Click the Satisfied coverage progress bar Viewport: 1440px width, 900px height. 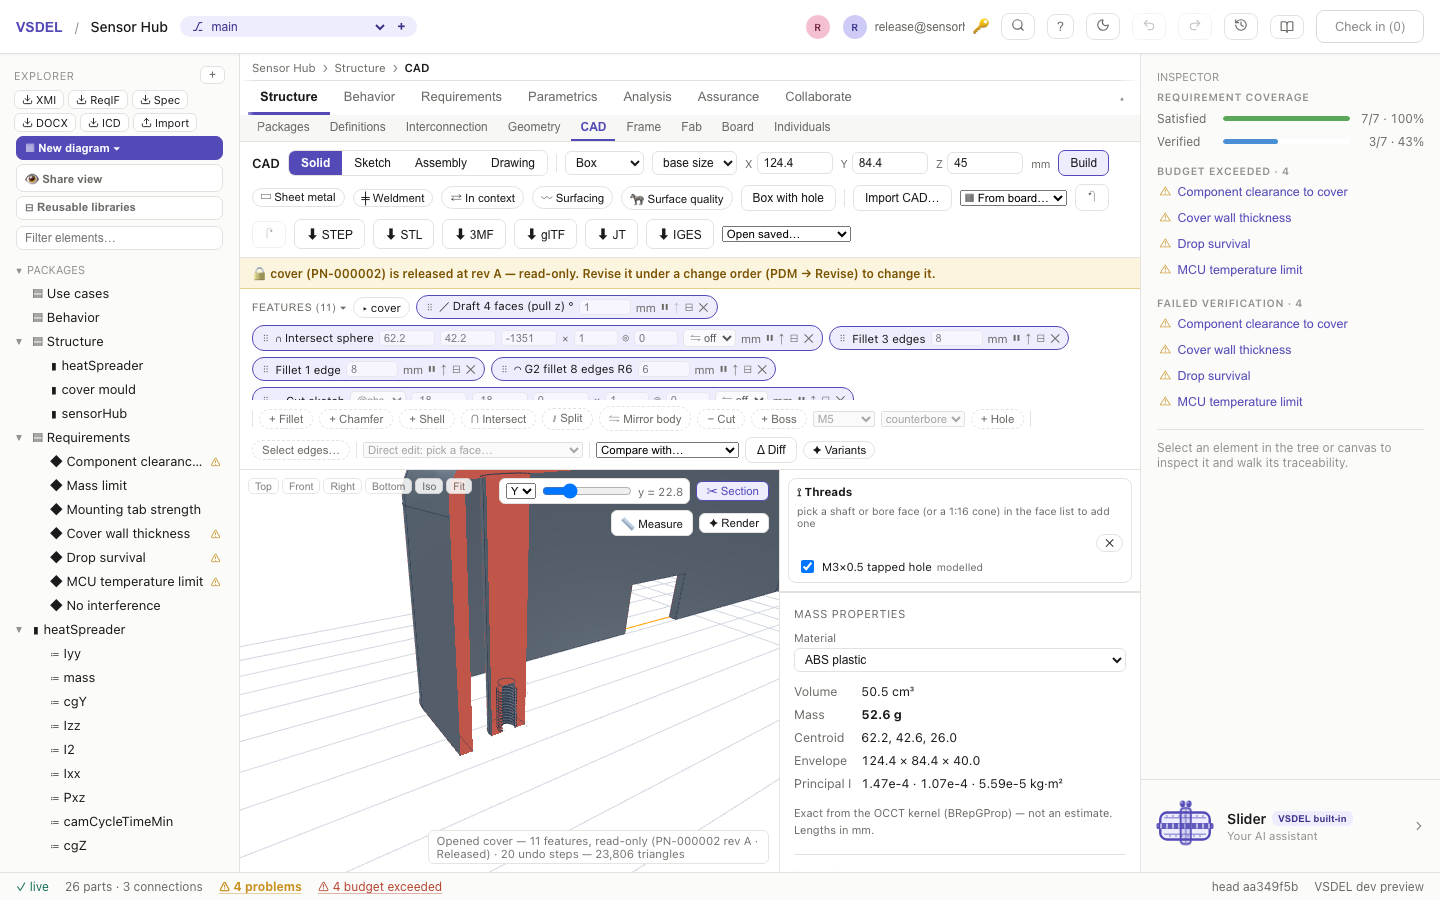click(1286, 119)
